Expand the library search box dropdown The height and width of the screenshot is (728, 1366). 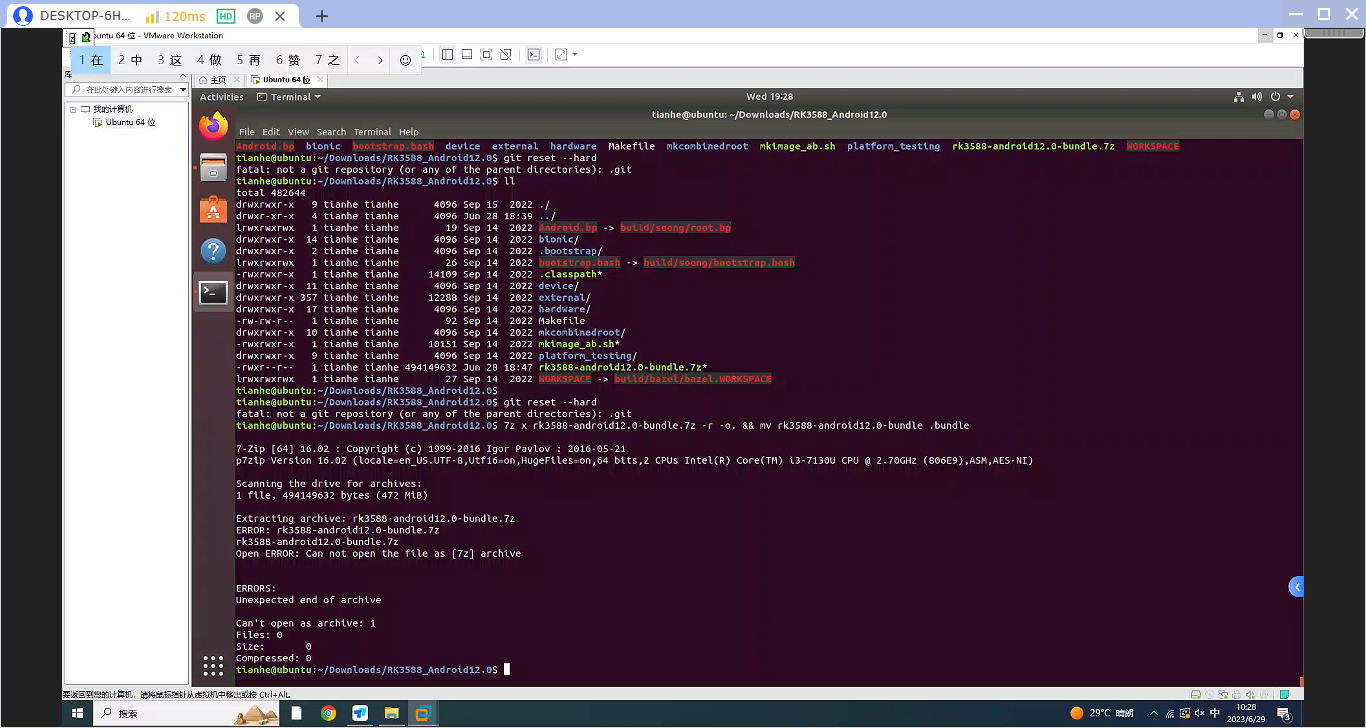pyautogui.click(x=181, y=90)
